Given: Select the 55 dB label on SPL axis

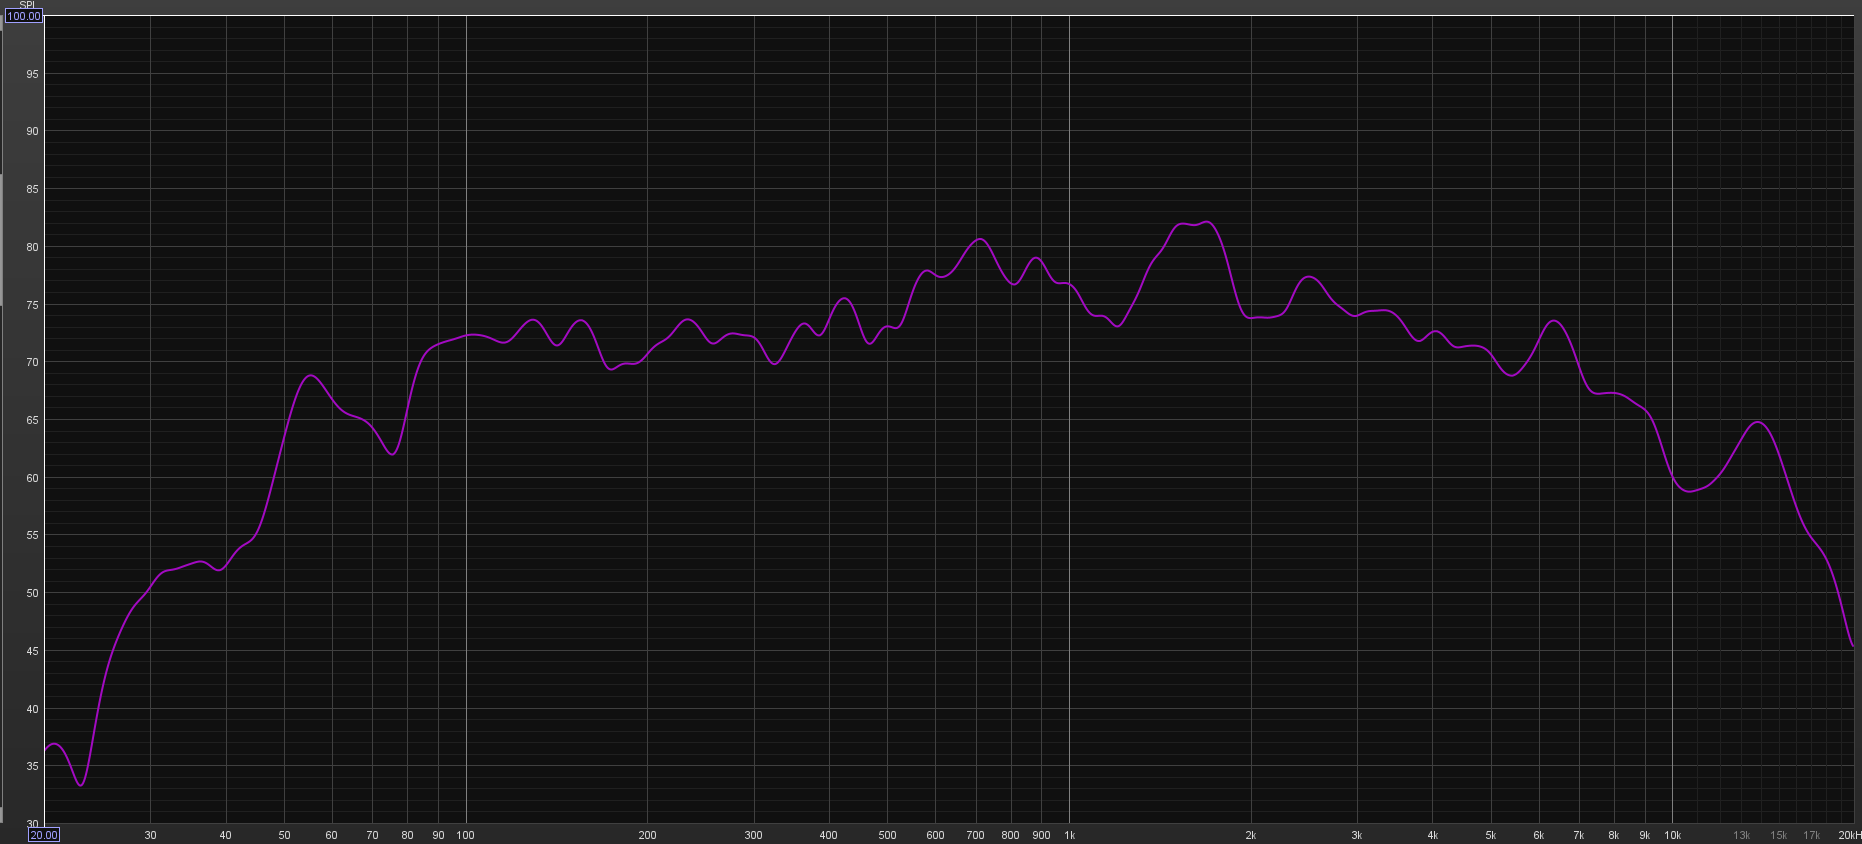Looking at the screenshot, I should (x=33, y=536).
